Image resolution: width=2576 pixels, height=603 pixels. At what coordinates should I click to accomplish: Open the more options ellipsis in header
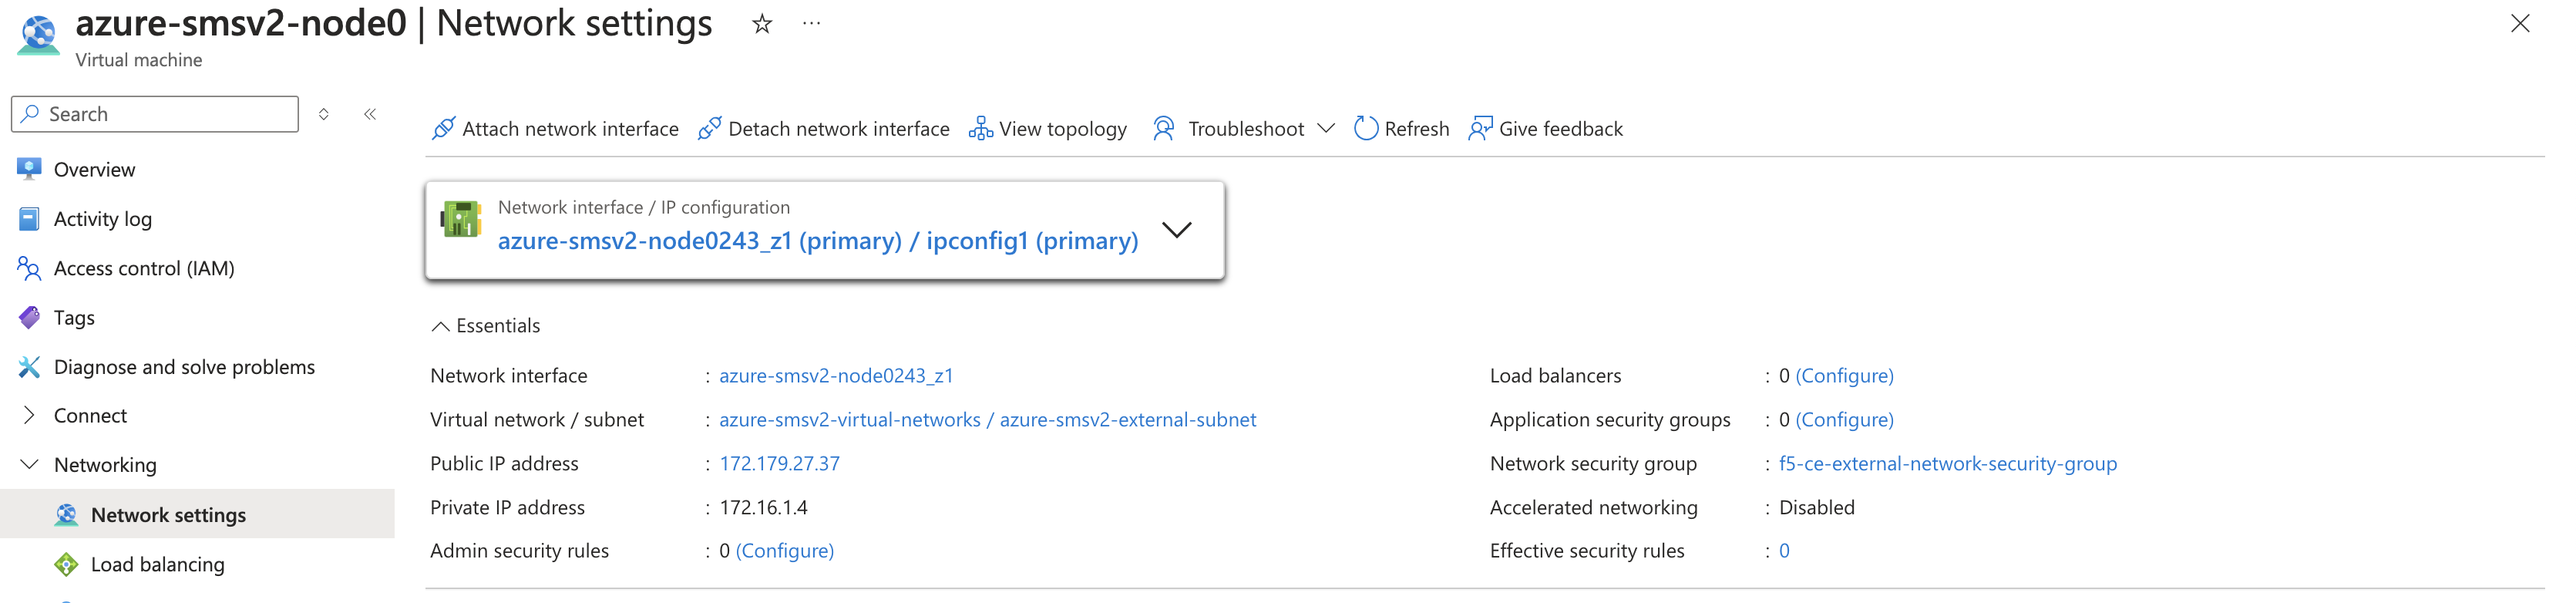(811, 24)
